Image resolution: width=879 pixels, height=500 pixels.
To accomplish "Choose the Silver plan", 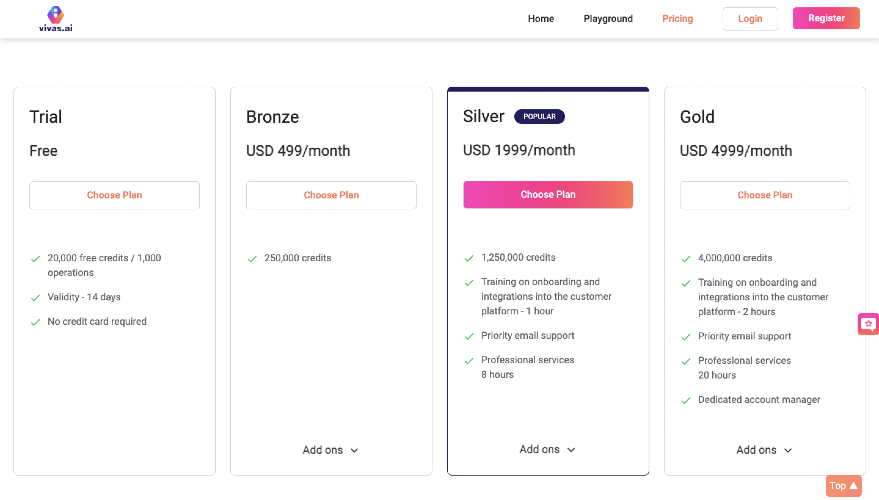I will pyautogui.click(x=548, y=195).
